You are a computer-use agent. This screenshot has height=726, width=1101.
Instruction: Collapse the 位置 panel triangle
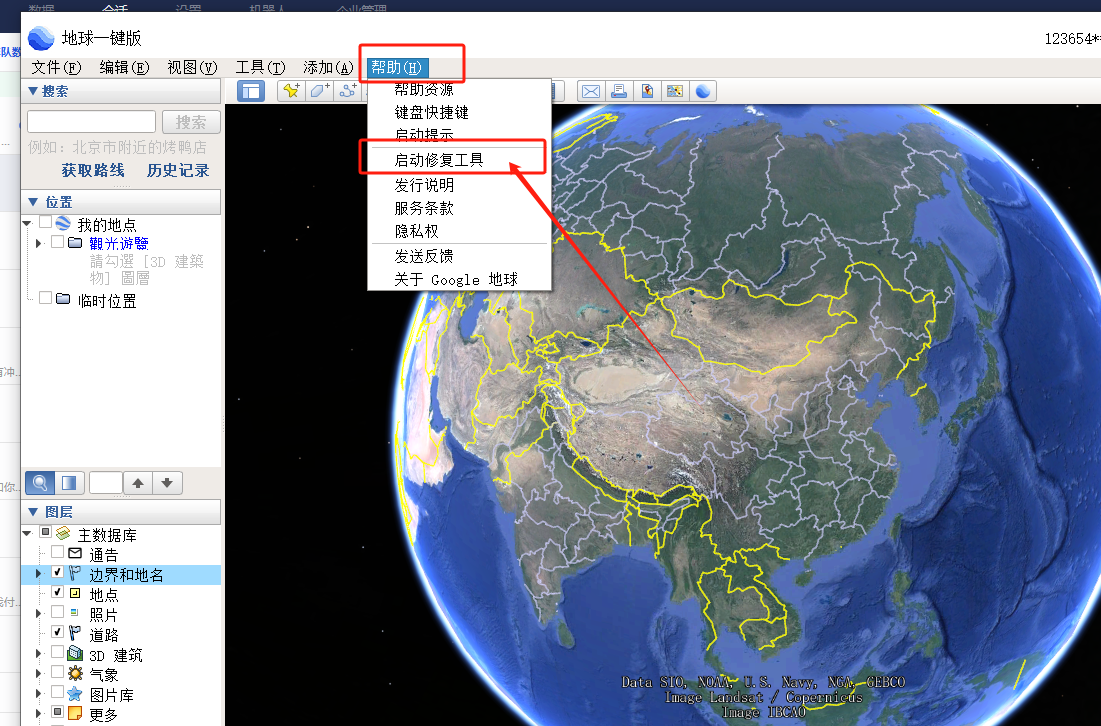(x=32, y=202)
